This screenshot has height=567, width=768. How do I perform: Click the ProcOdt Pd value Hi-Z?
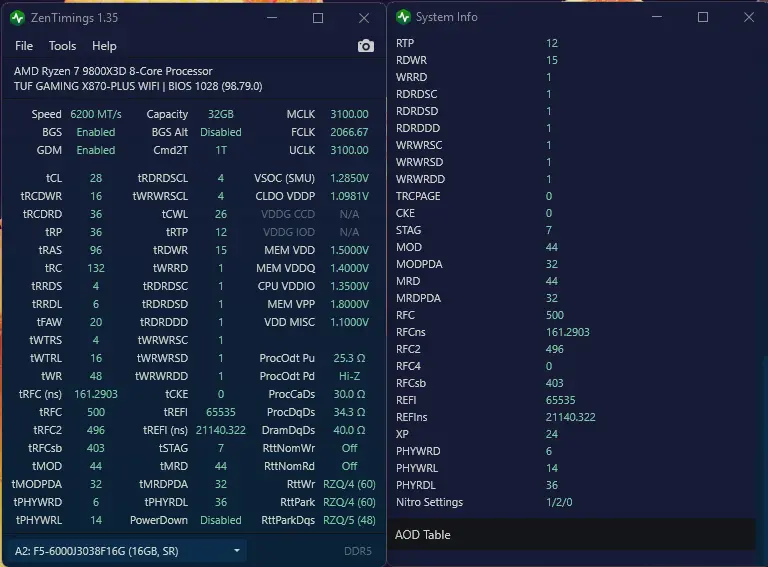(349, 377)
